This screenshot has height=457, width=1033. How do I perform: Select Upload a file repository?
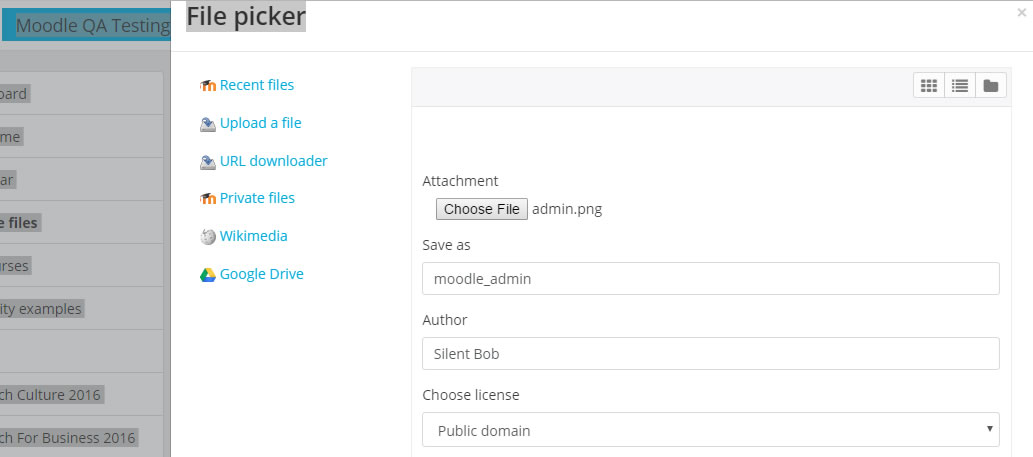click(261, 123)
